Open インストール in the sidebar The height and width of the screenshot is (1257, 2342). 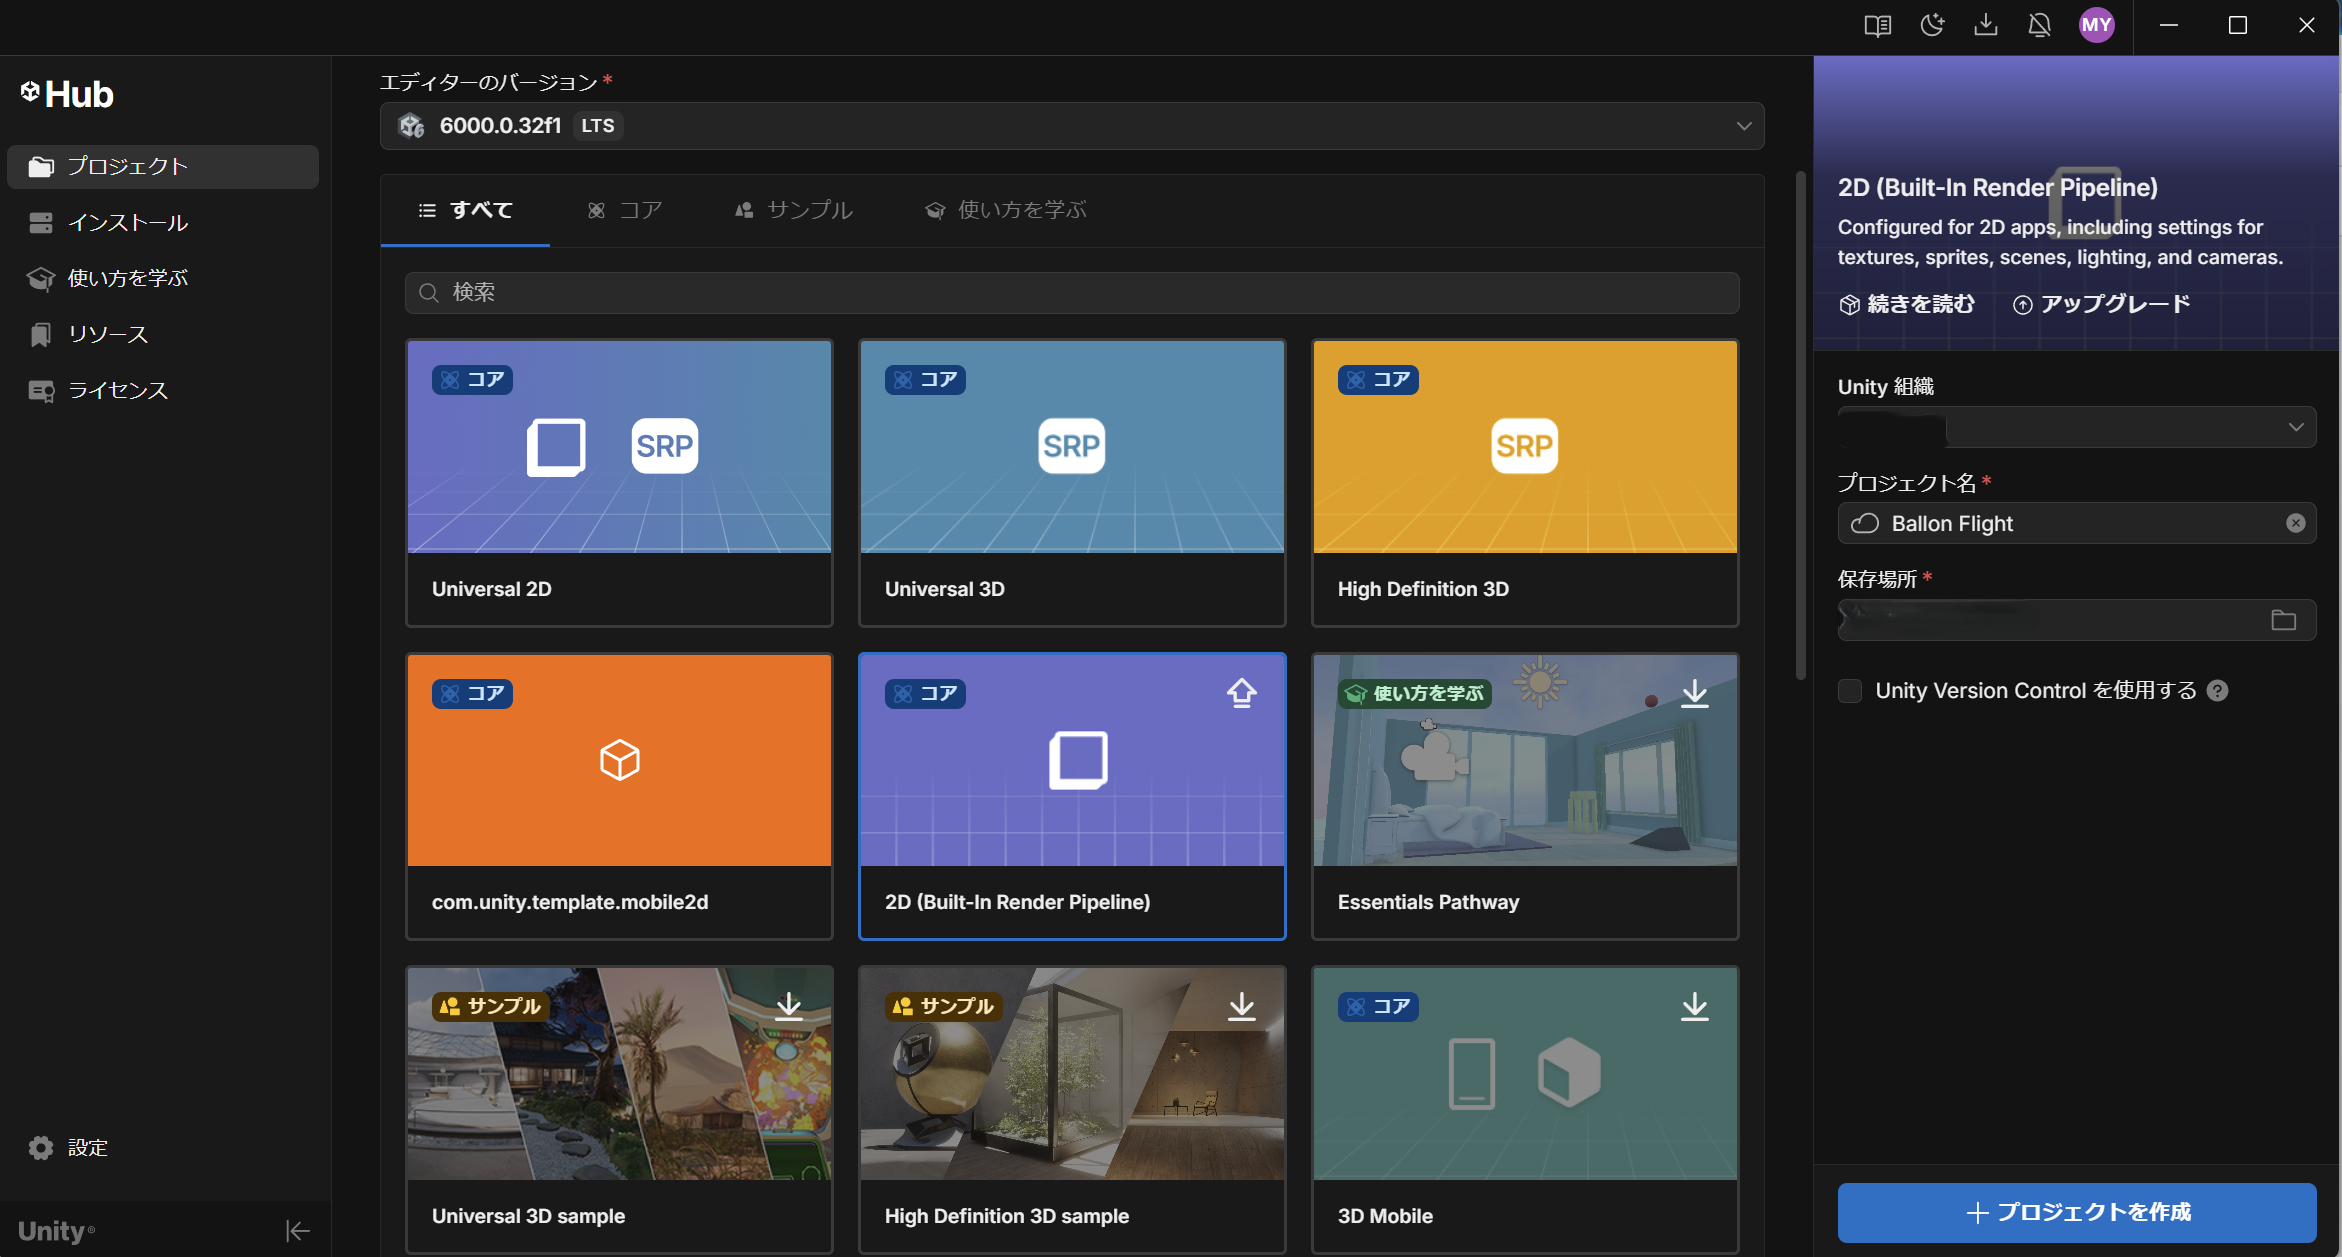127,223
